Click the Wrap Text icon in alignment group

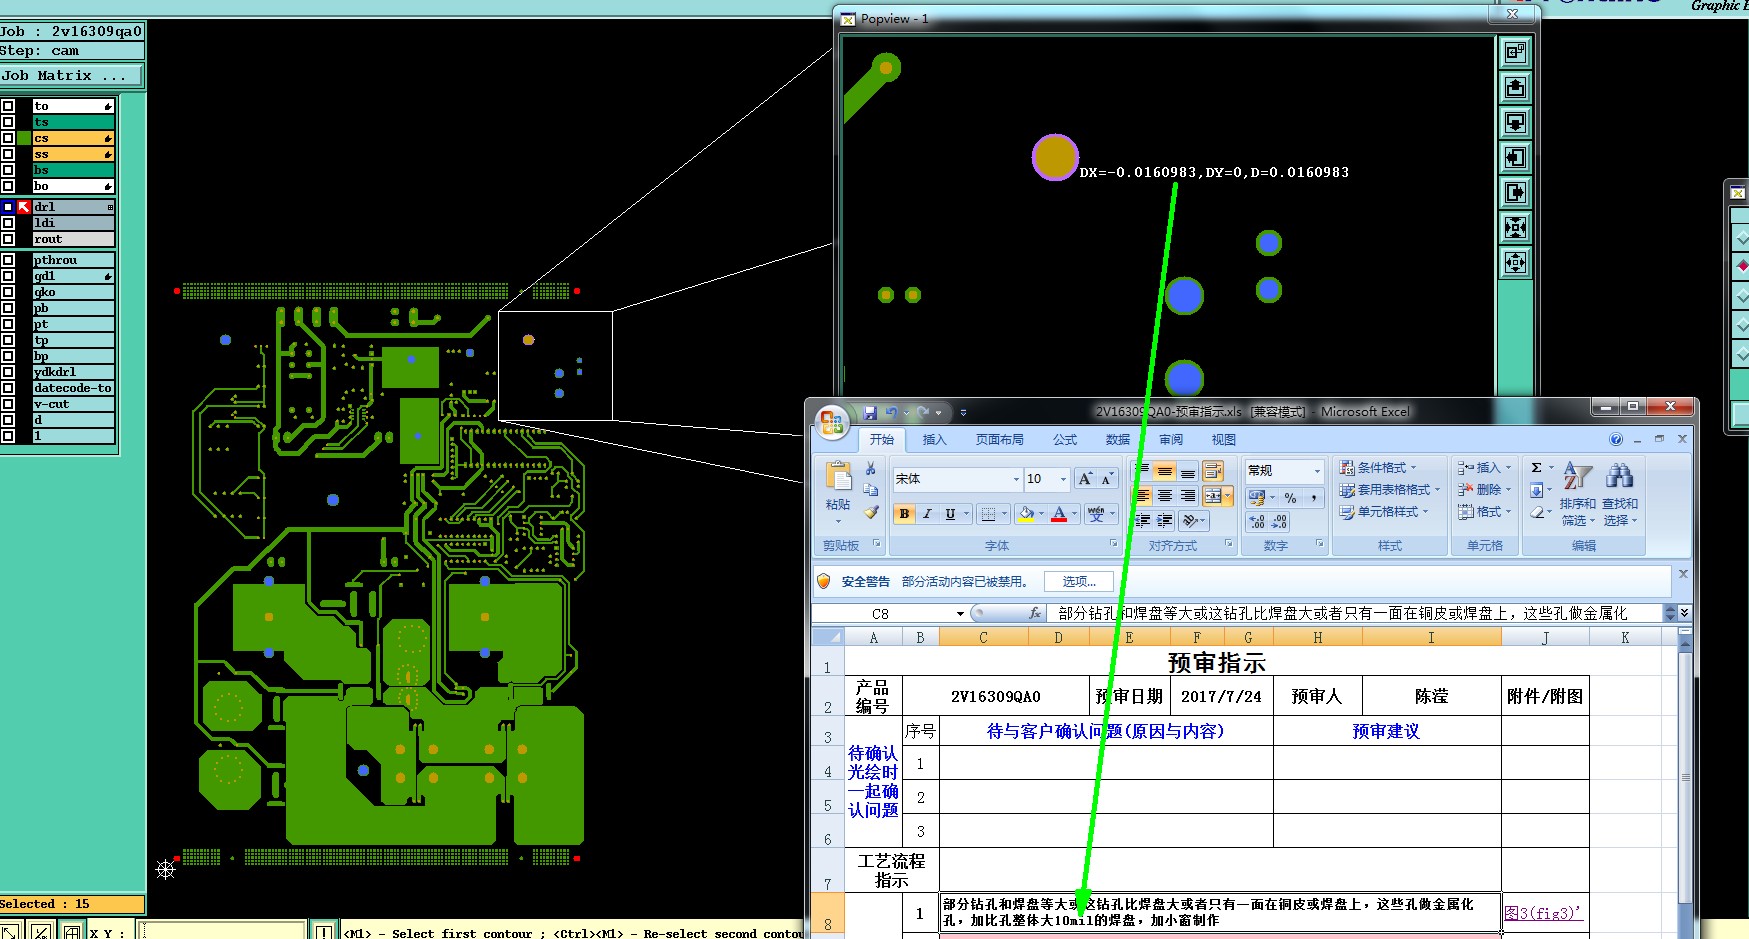1213,471
